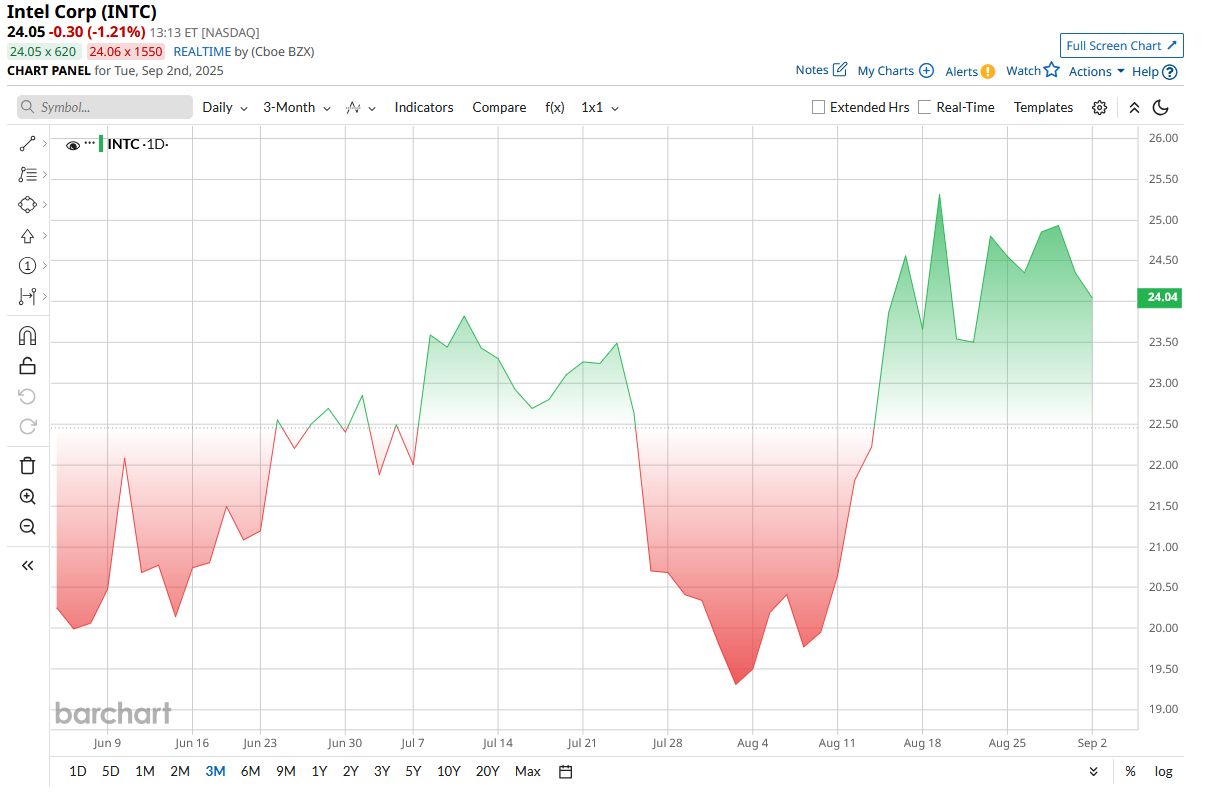Delete drawings with the trash icon
This screenshot has height=810, width=1205.
[27, 465]
